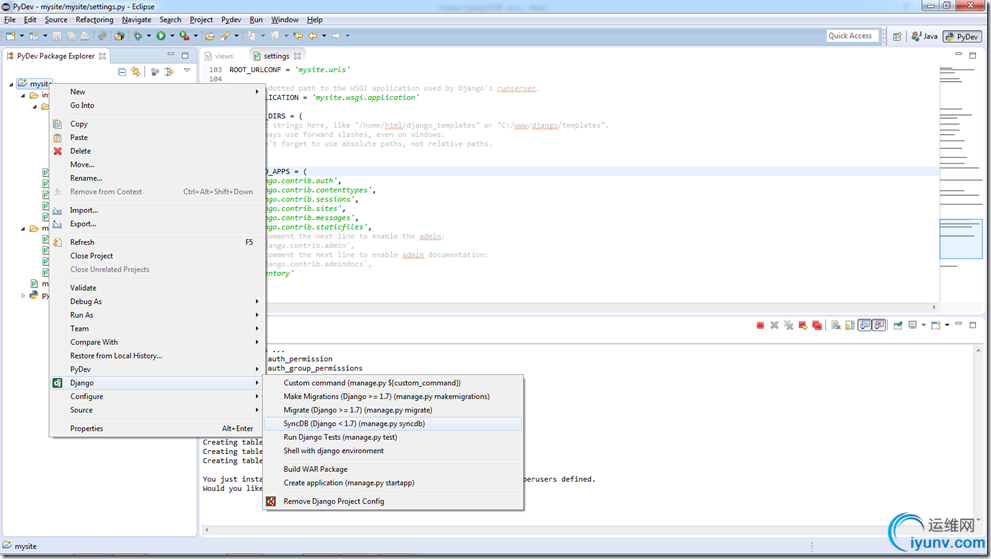Image resolution: width=991 pixels, height=559 pixels.
Task: Open the dropdown next to New icon
Action: coord(21,36)
